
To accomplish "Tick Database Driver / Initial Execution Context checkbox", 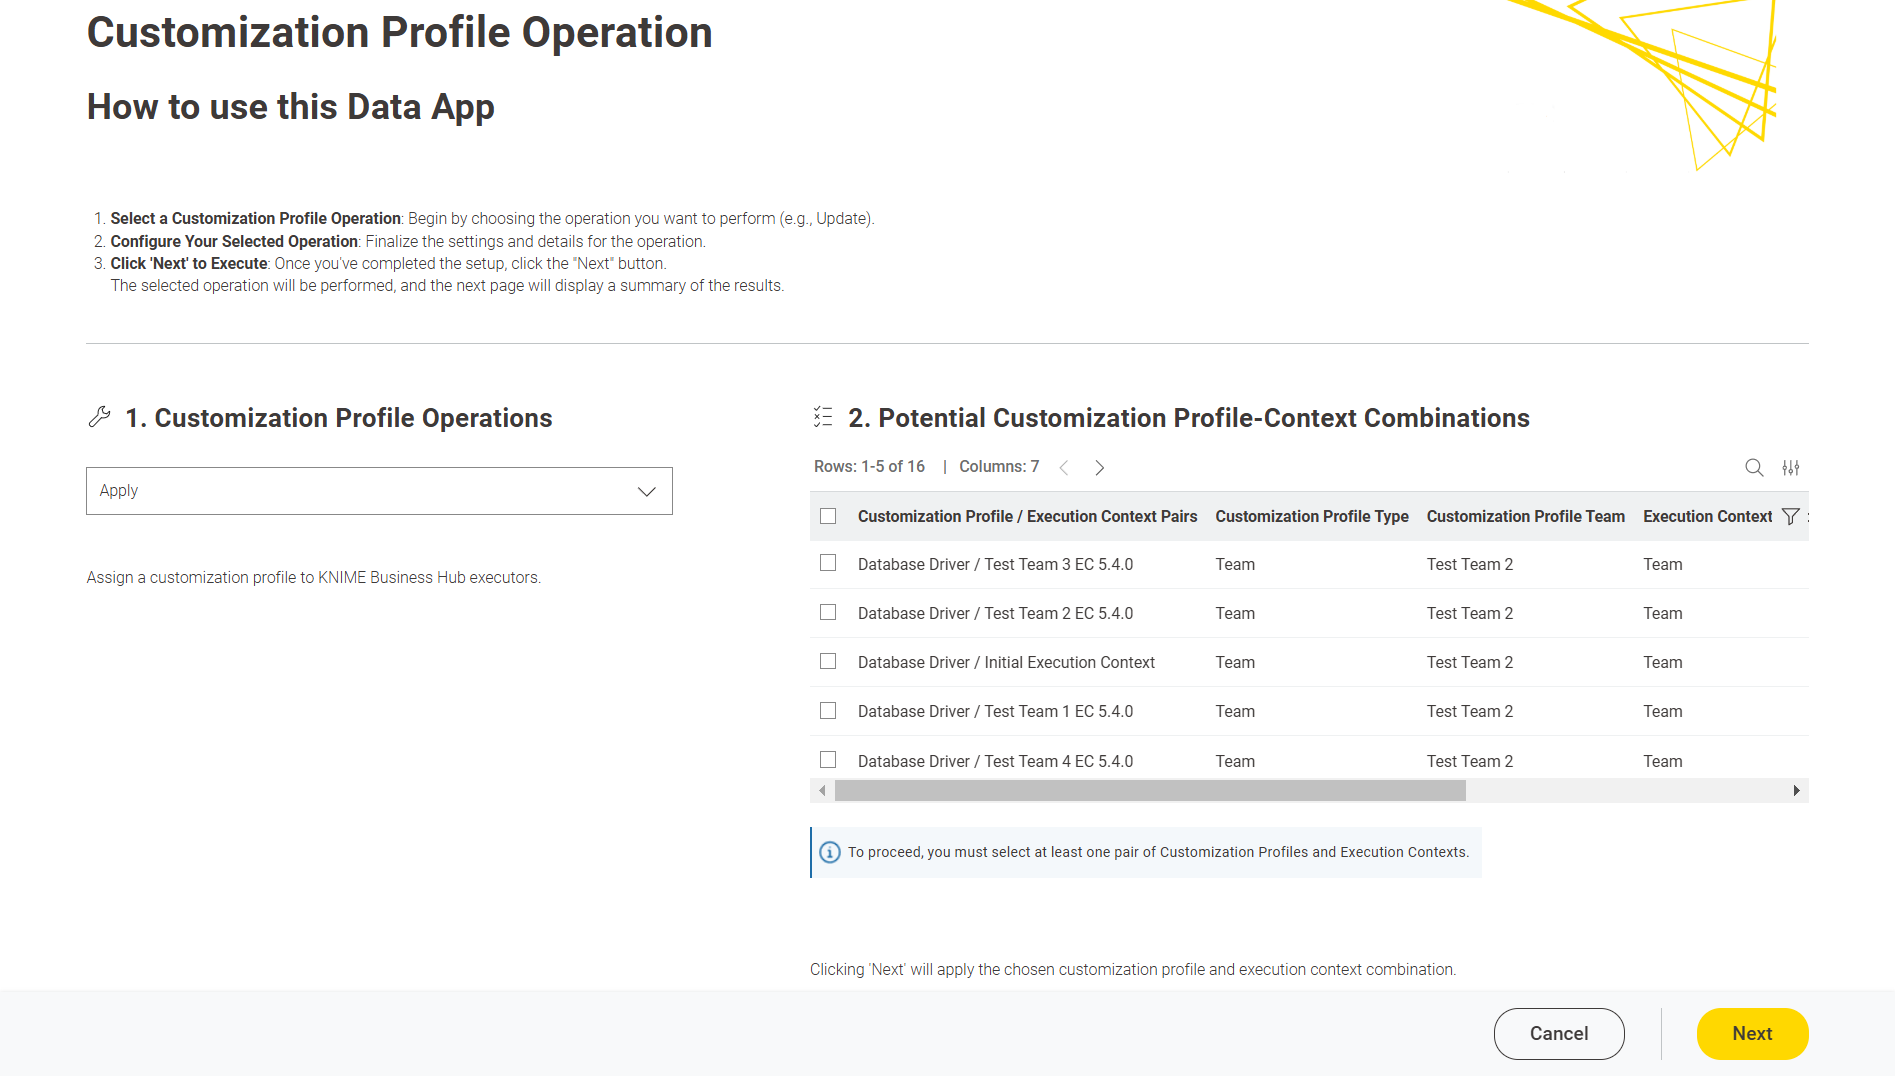I will click(828, 661).
